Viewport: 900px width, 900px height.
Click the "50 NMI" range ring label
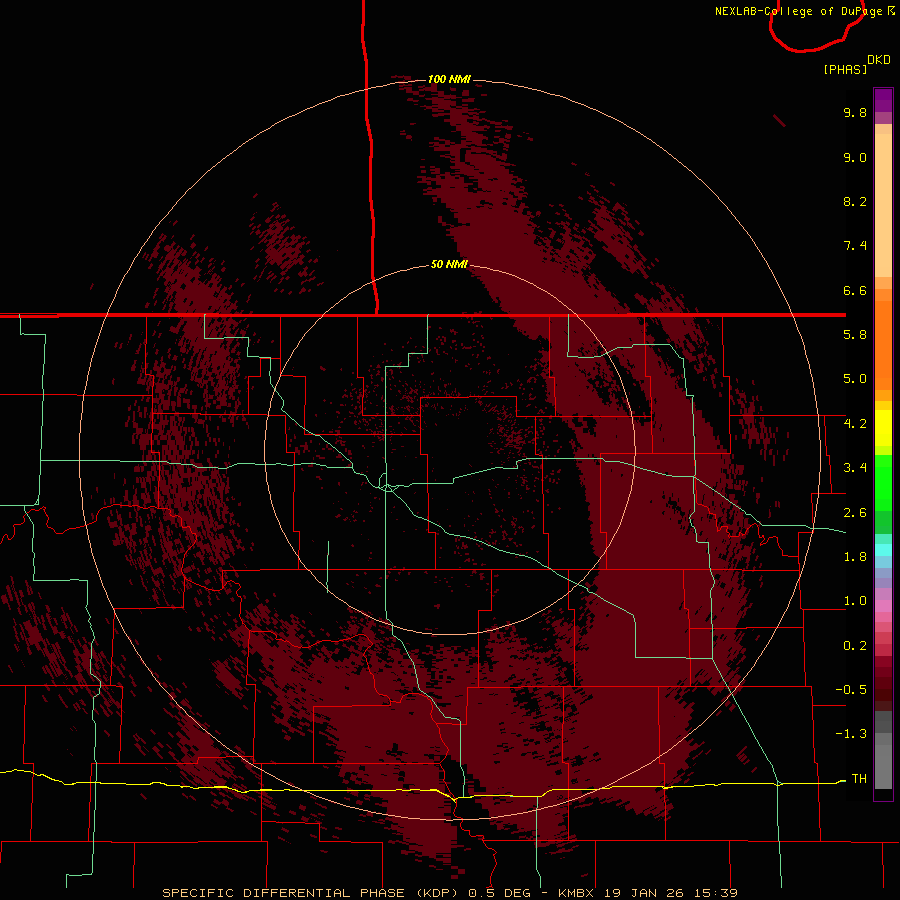(449, 264)
